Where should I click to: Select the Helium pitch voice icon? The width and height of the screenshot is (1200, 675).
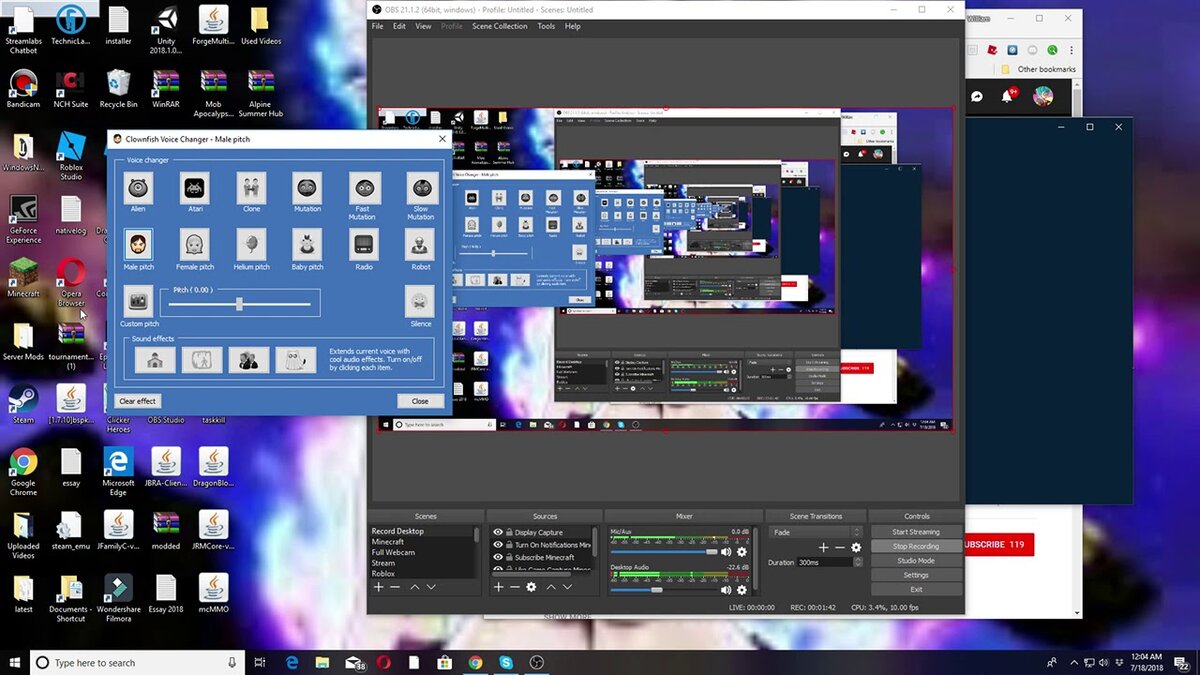pos(251,244)
